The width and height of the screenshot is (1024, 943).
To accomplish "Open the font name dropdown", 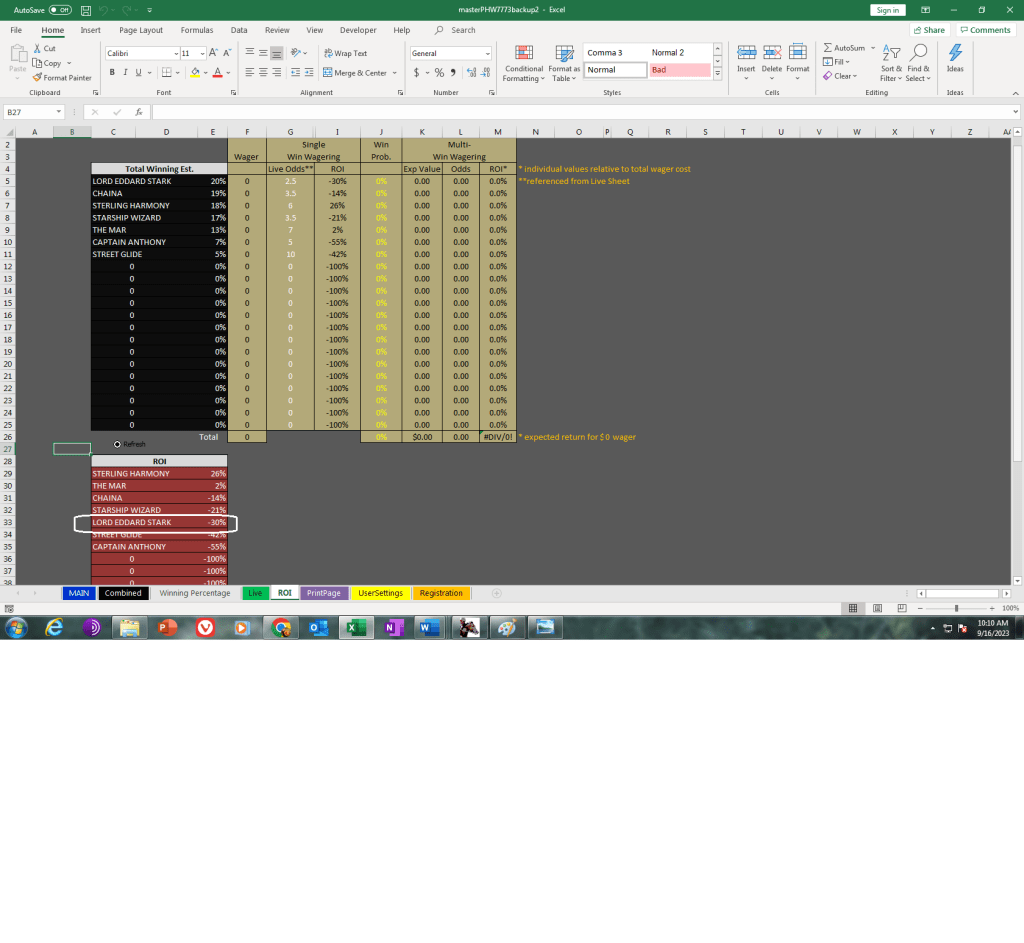I will pos(175,53).
